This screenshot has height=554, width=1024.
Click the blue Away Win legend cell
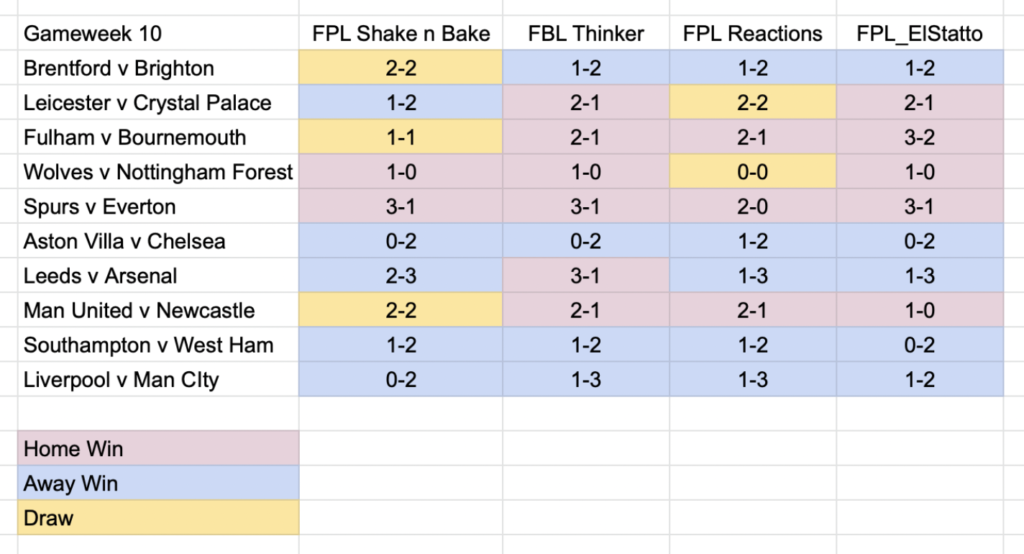point(158,483)
